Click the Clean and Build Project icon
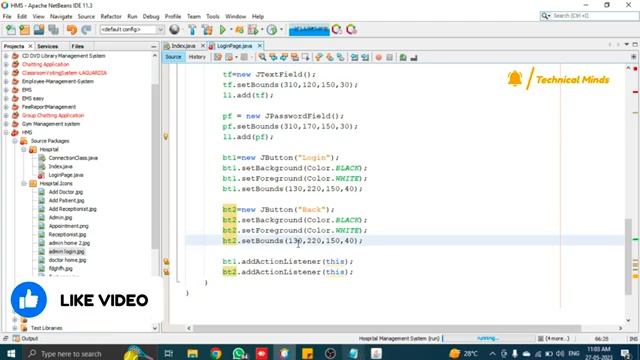 click(207, 29)
